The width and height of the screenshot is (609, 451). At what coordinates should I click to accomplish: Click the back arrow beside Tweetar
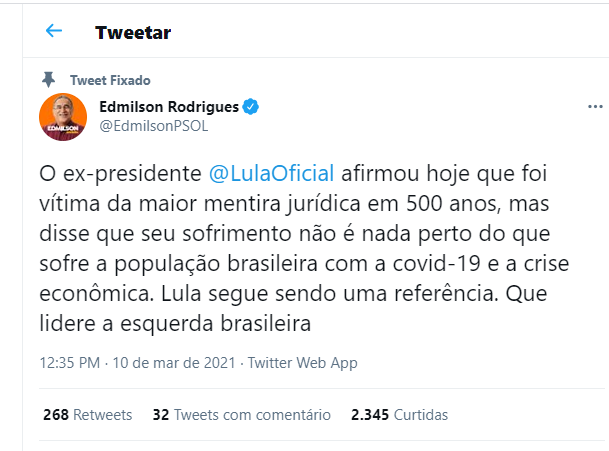point(54,32)
